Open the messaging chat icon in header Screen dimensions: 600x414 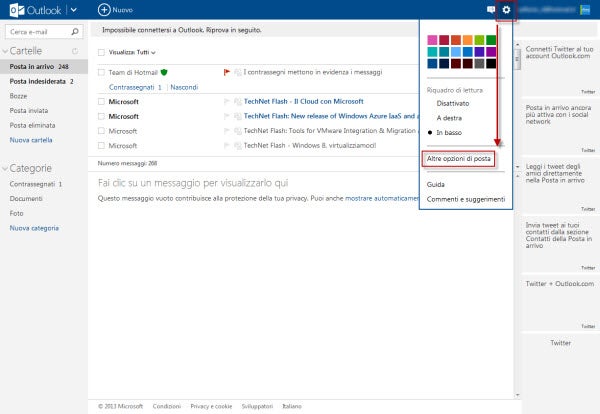(491, 10)
